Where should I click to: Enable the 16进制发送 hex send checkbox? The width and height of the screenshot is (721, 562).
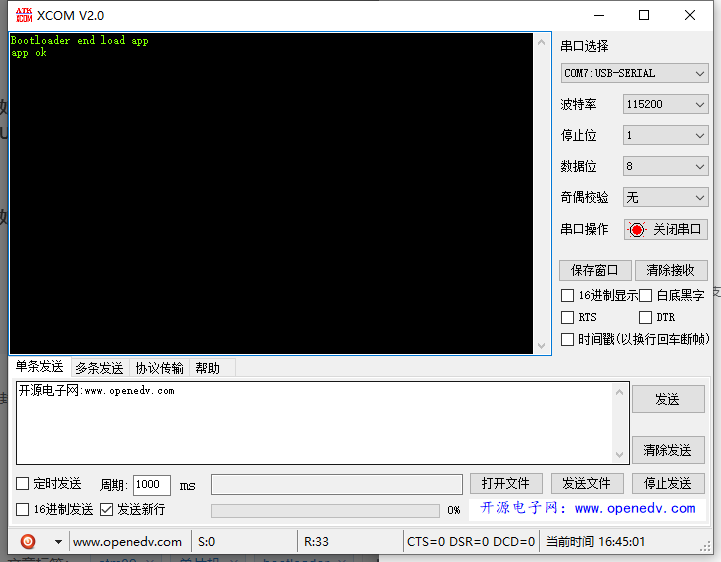click(23, 509)
